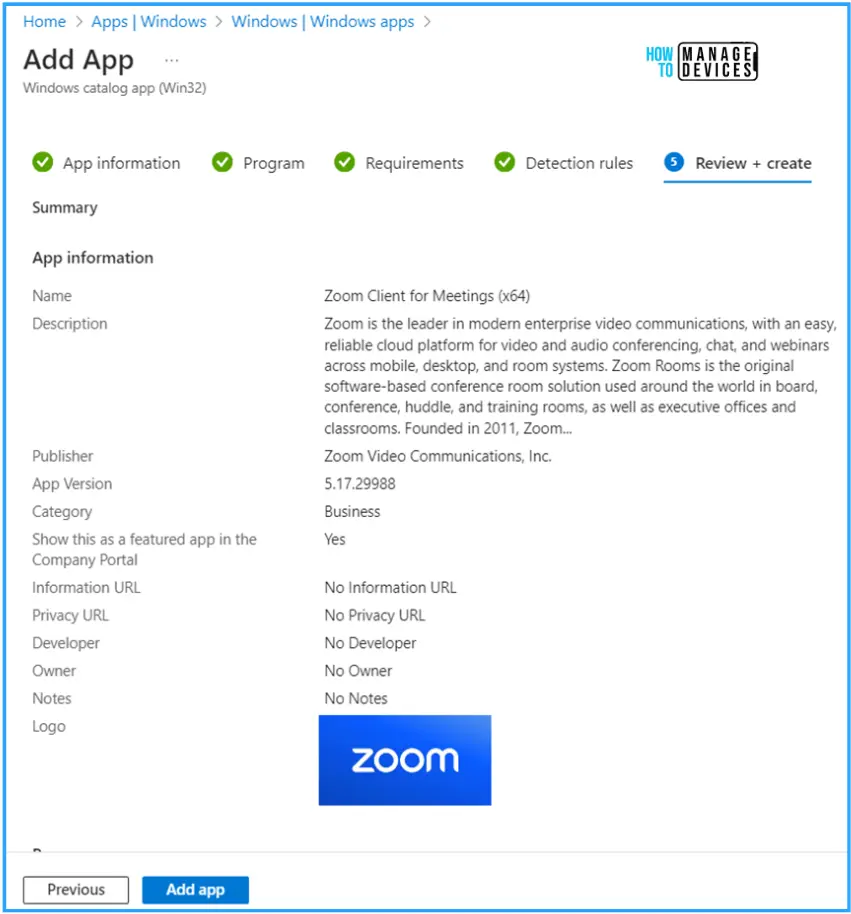Screen dimensions: 851x914
Task: Click the Summary heading
Action: tap(65, 208)
